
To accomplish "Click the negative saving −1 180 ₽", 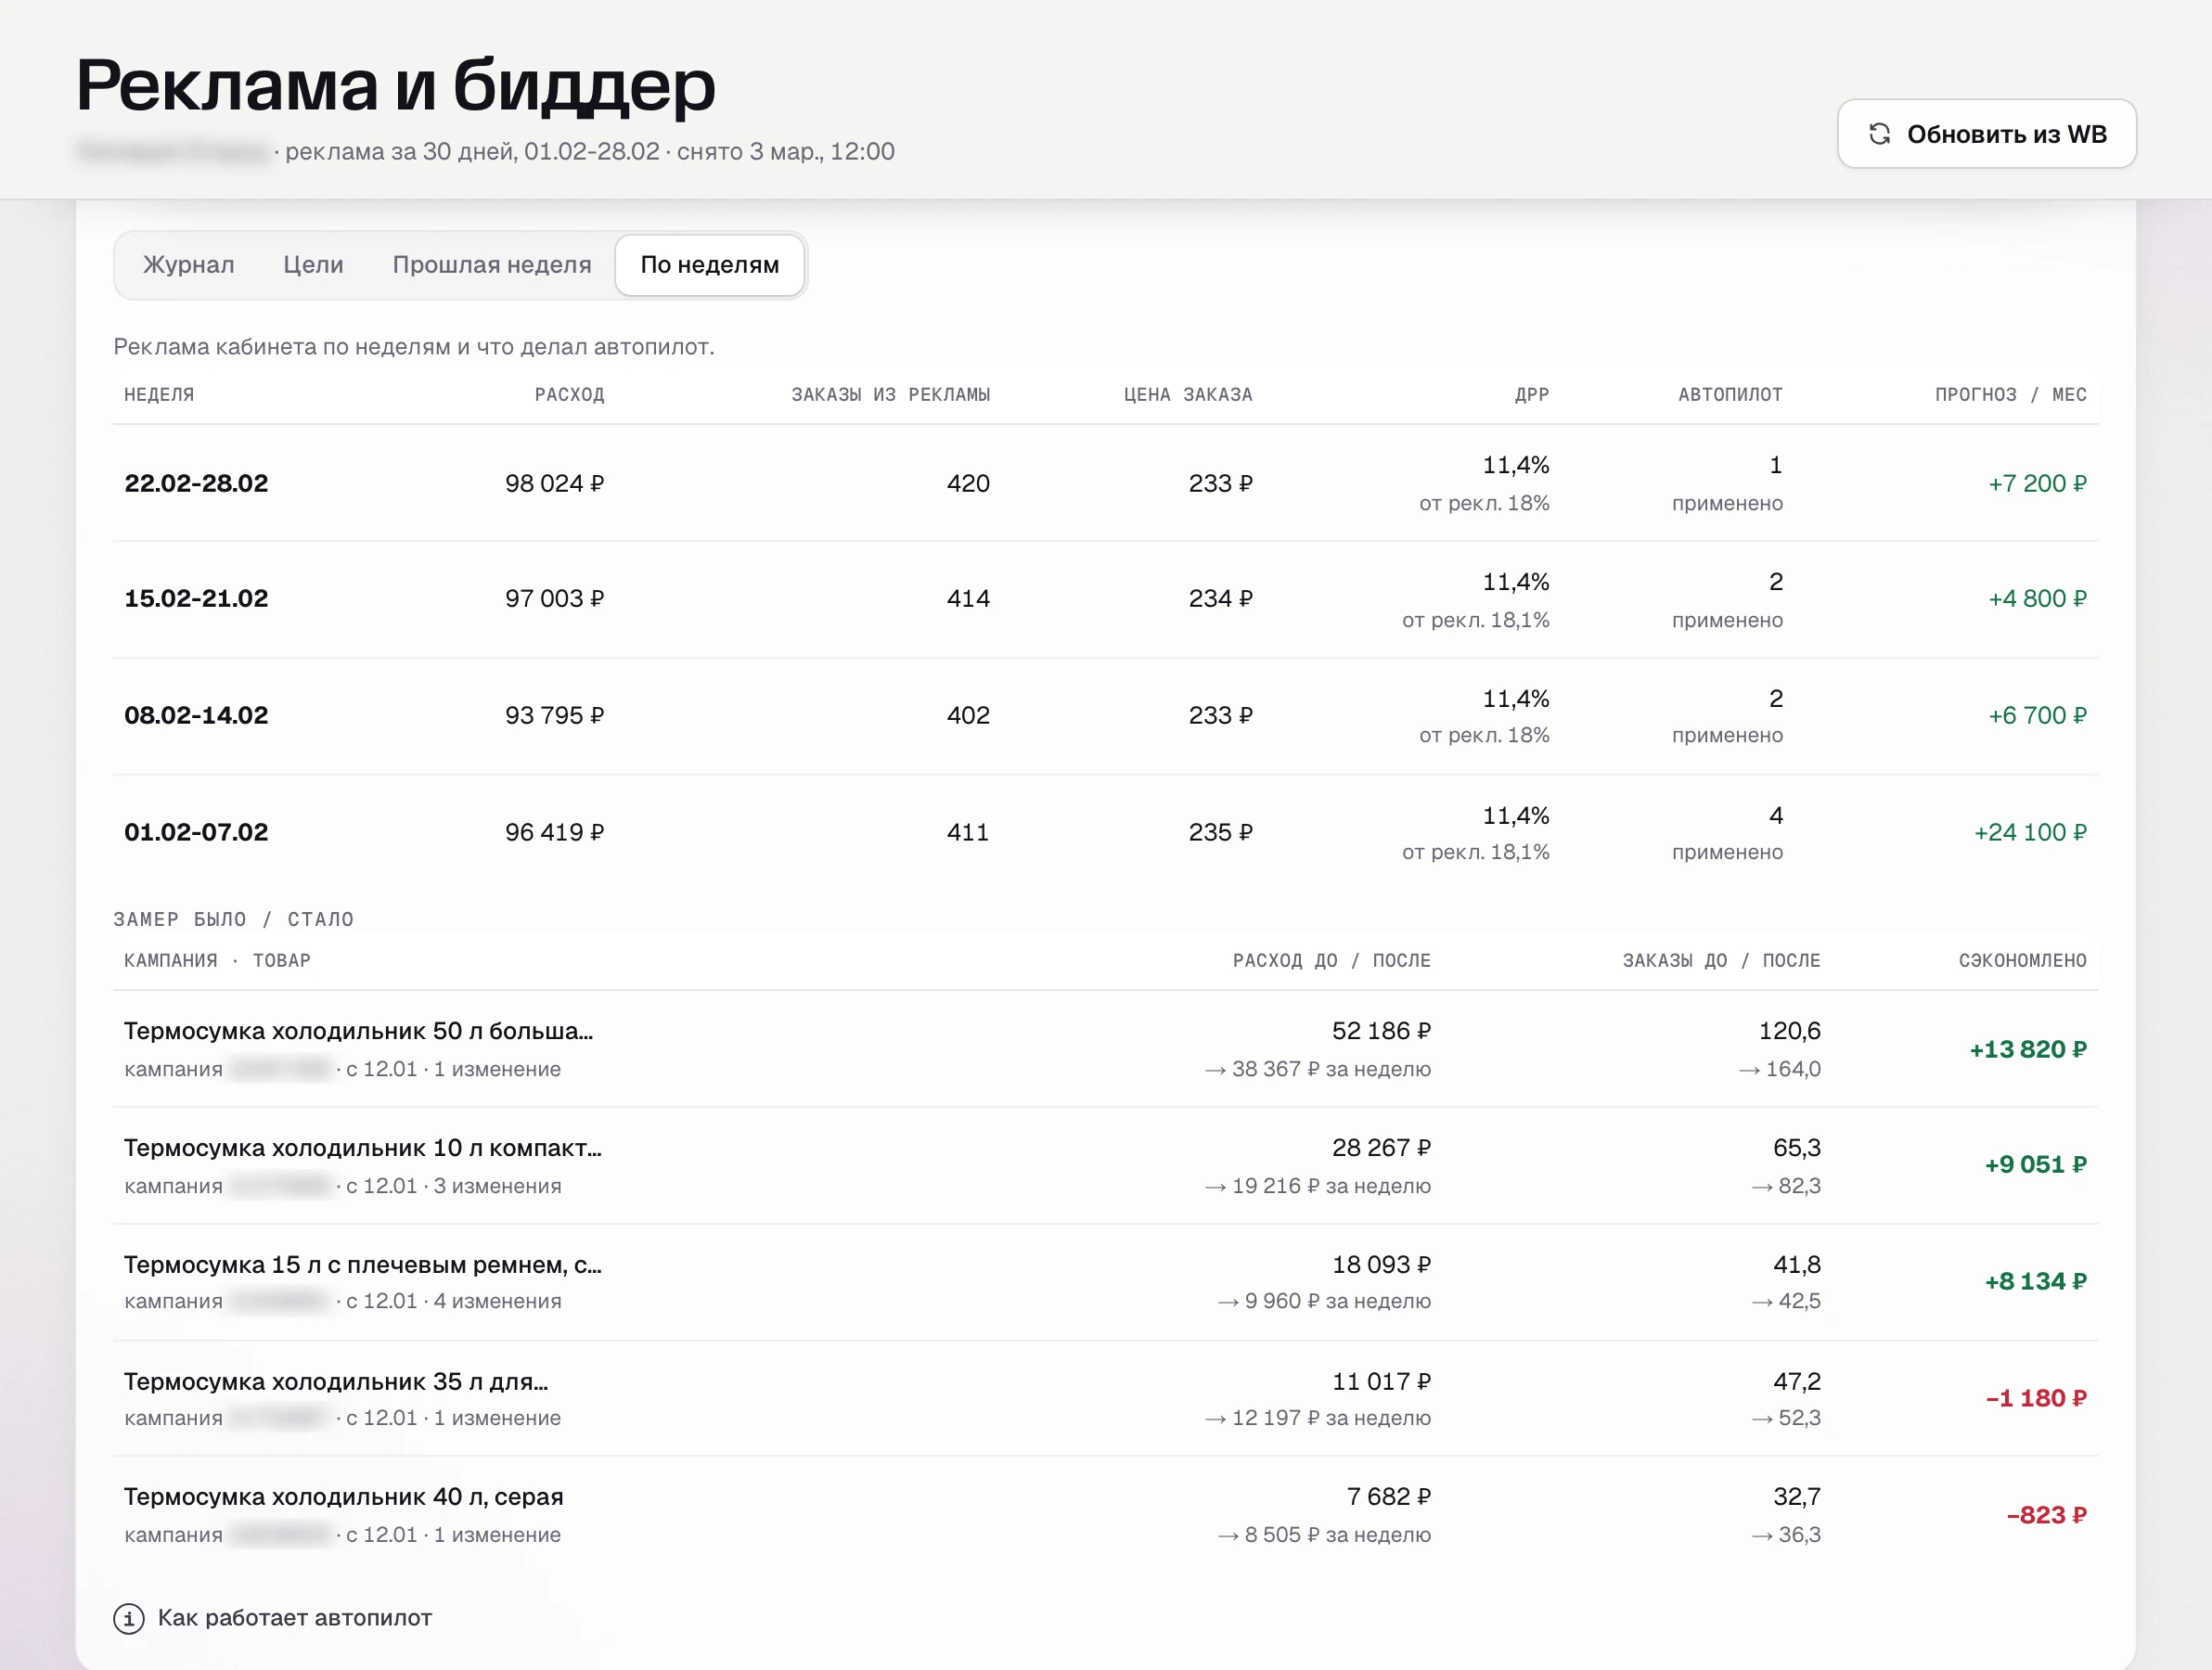I will tap(2036, 1399).
